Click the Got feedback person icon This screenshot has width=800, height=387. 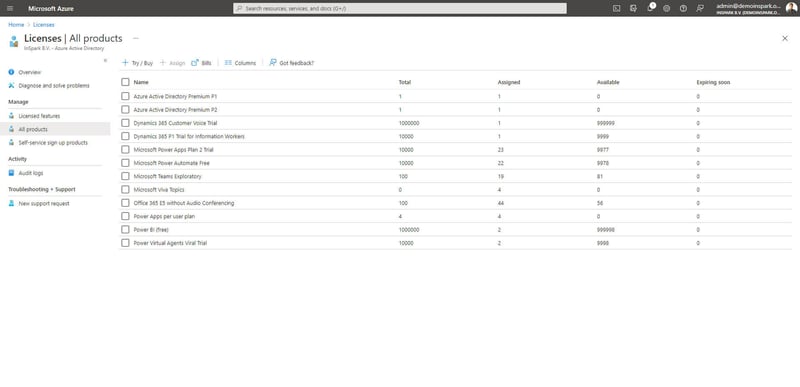point(273,63)
